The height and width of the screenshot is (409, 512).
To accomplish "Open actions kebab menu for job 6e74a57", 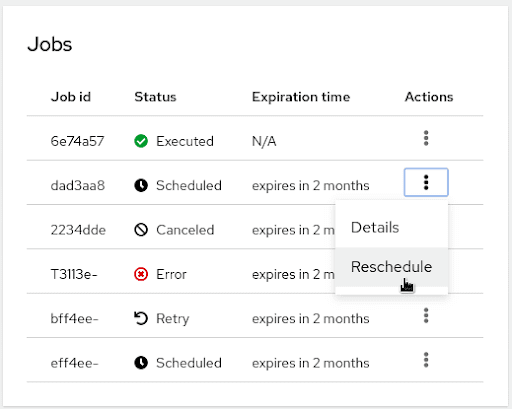I will coord(426,138).
